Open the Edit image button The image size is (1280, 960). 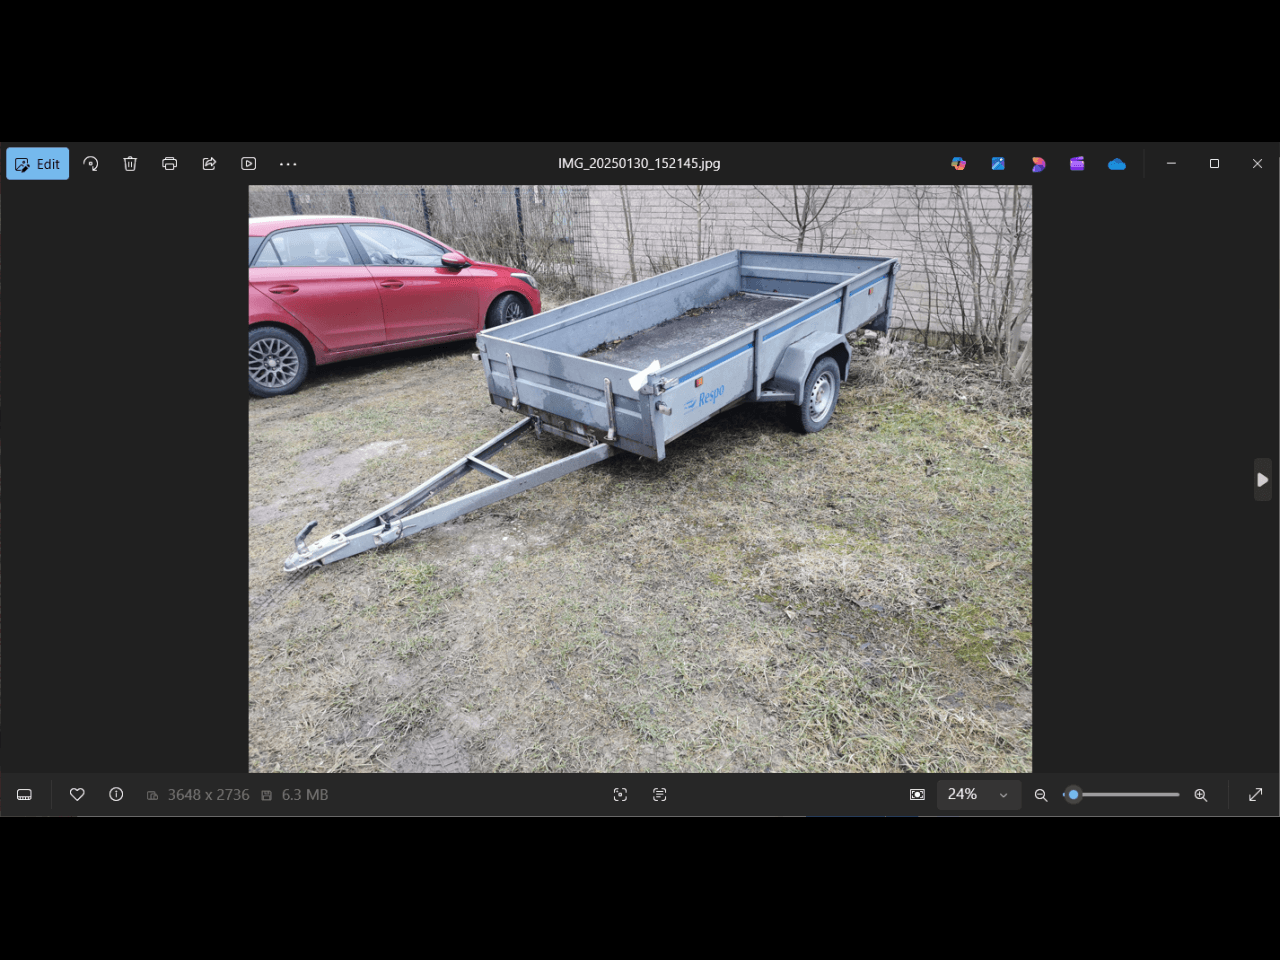click(x=38, y=164)
